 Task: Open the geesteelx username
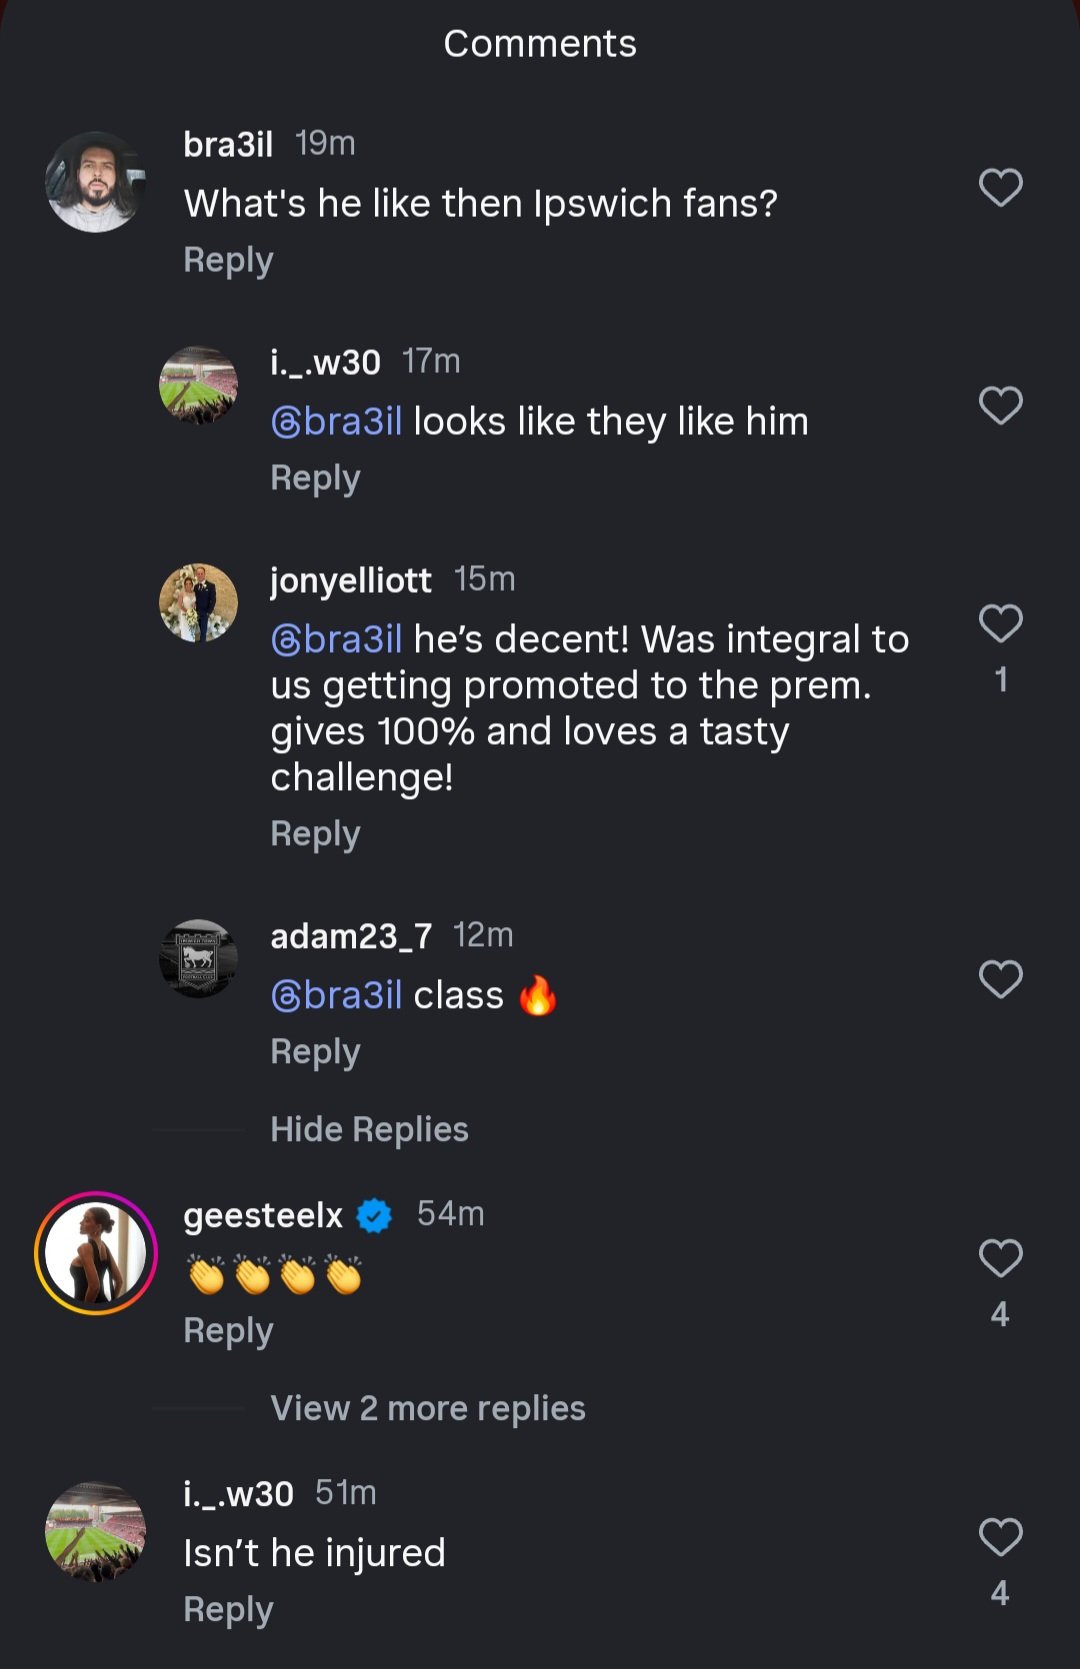[263, 1215]
